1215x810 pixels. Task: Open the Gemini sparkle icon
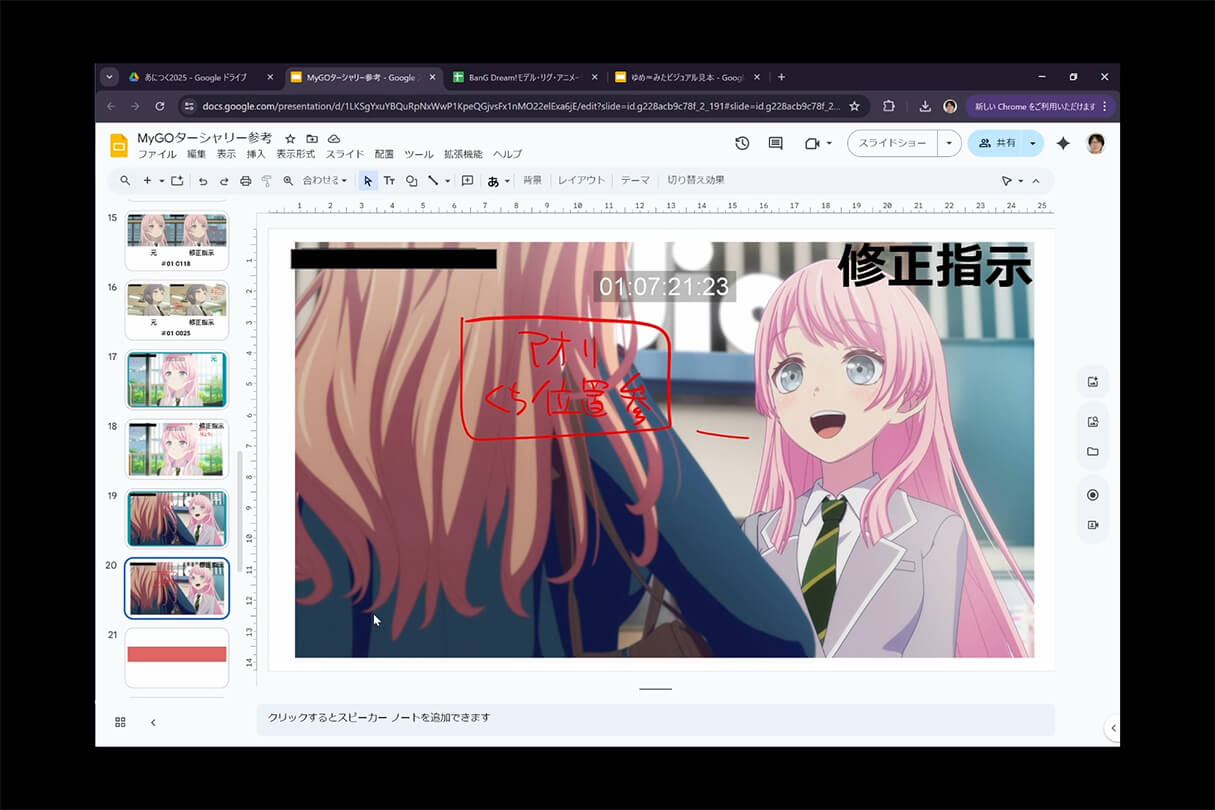tap(1063, 144)
